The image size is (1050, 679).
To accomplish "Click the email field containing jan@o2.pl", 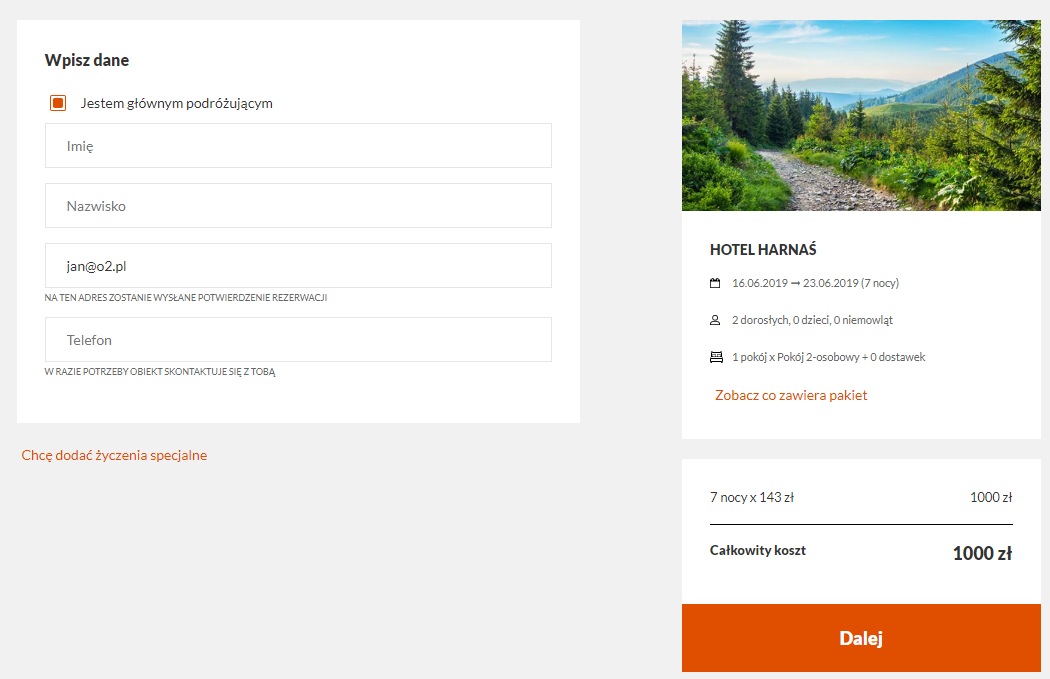I will coord(298,266).
